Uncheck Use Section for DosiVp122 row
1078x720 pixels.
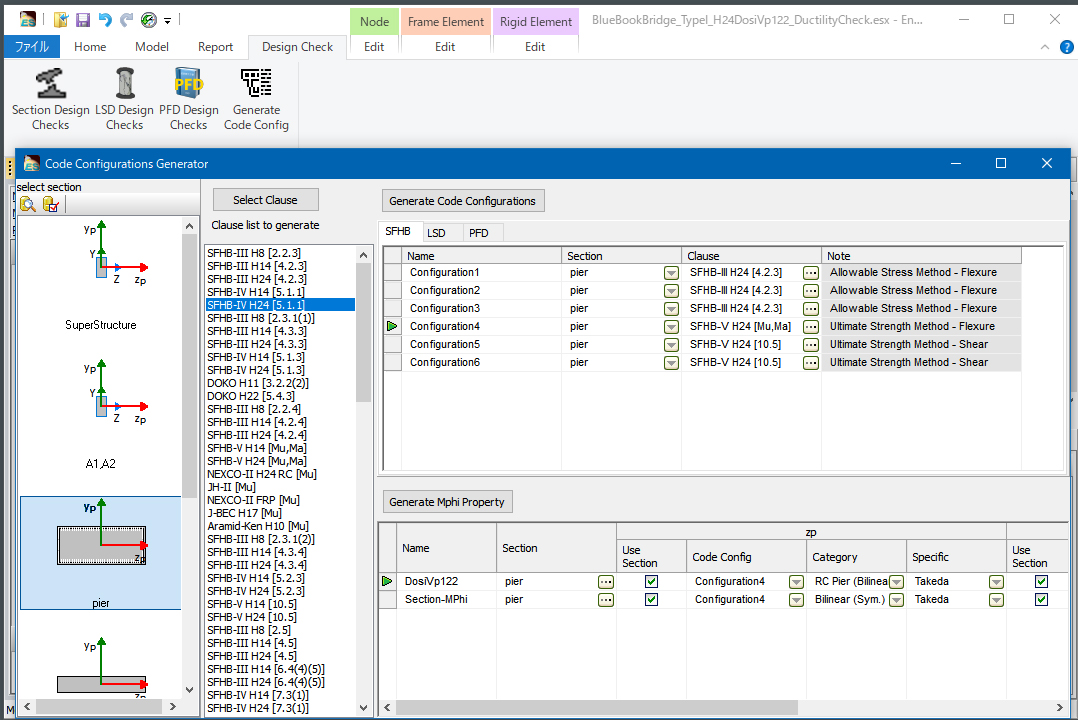[652, 581]
